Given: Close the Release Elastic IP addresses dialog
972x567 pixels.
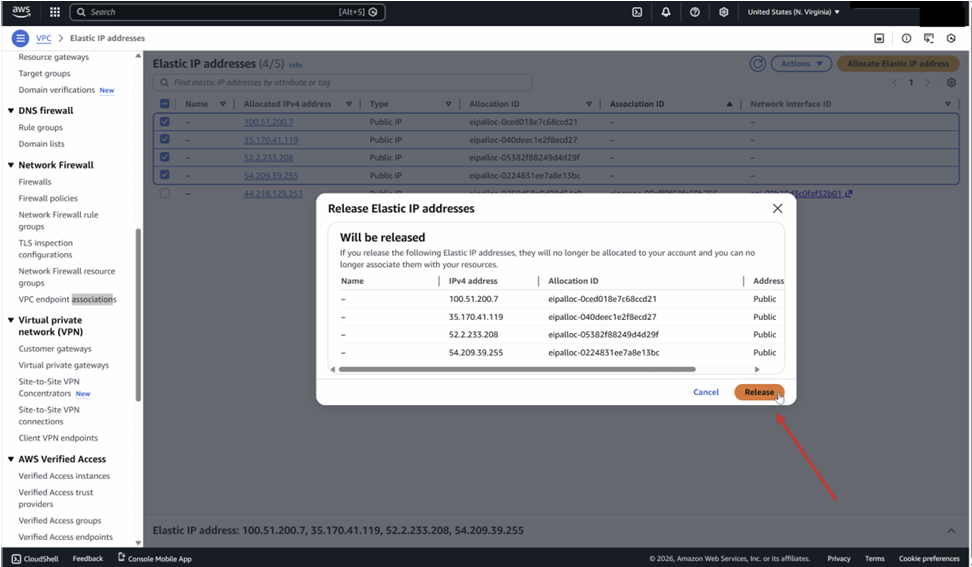Looking at the screenshot, I should click(777, 208).
